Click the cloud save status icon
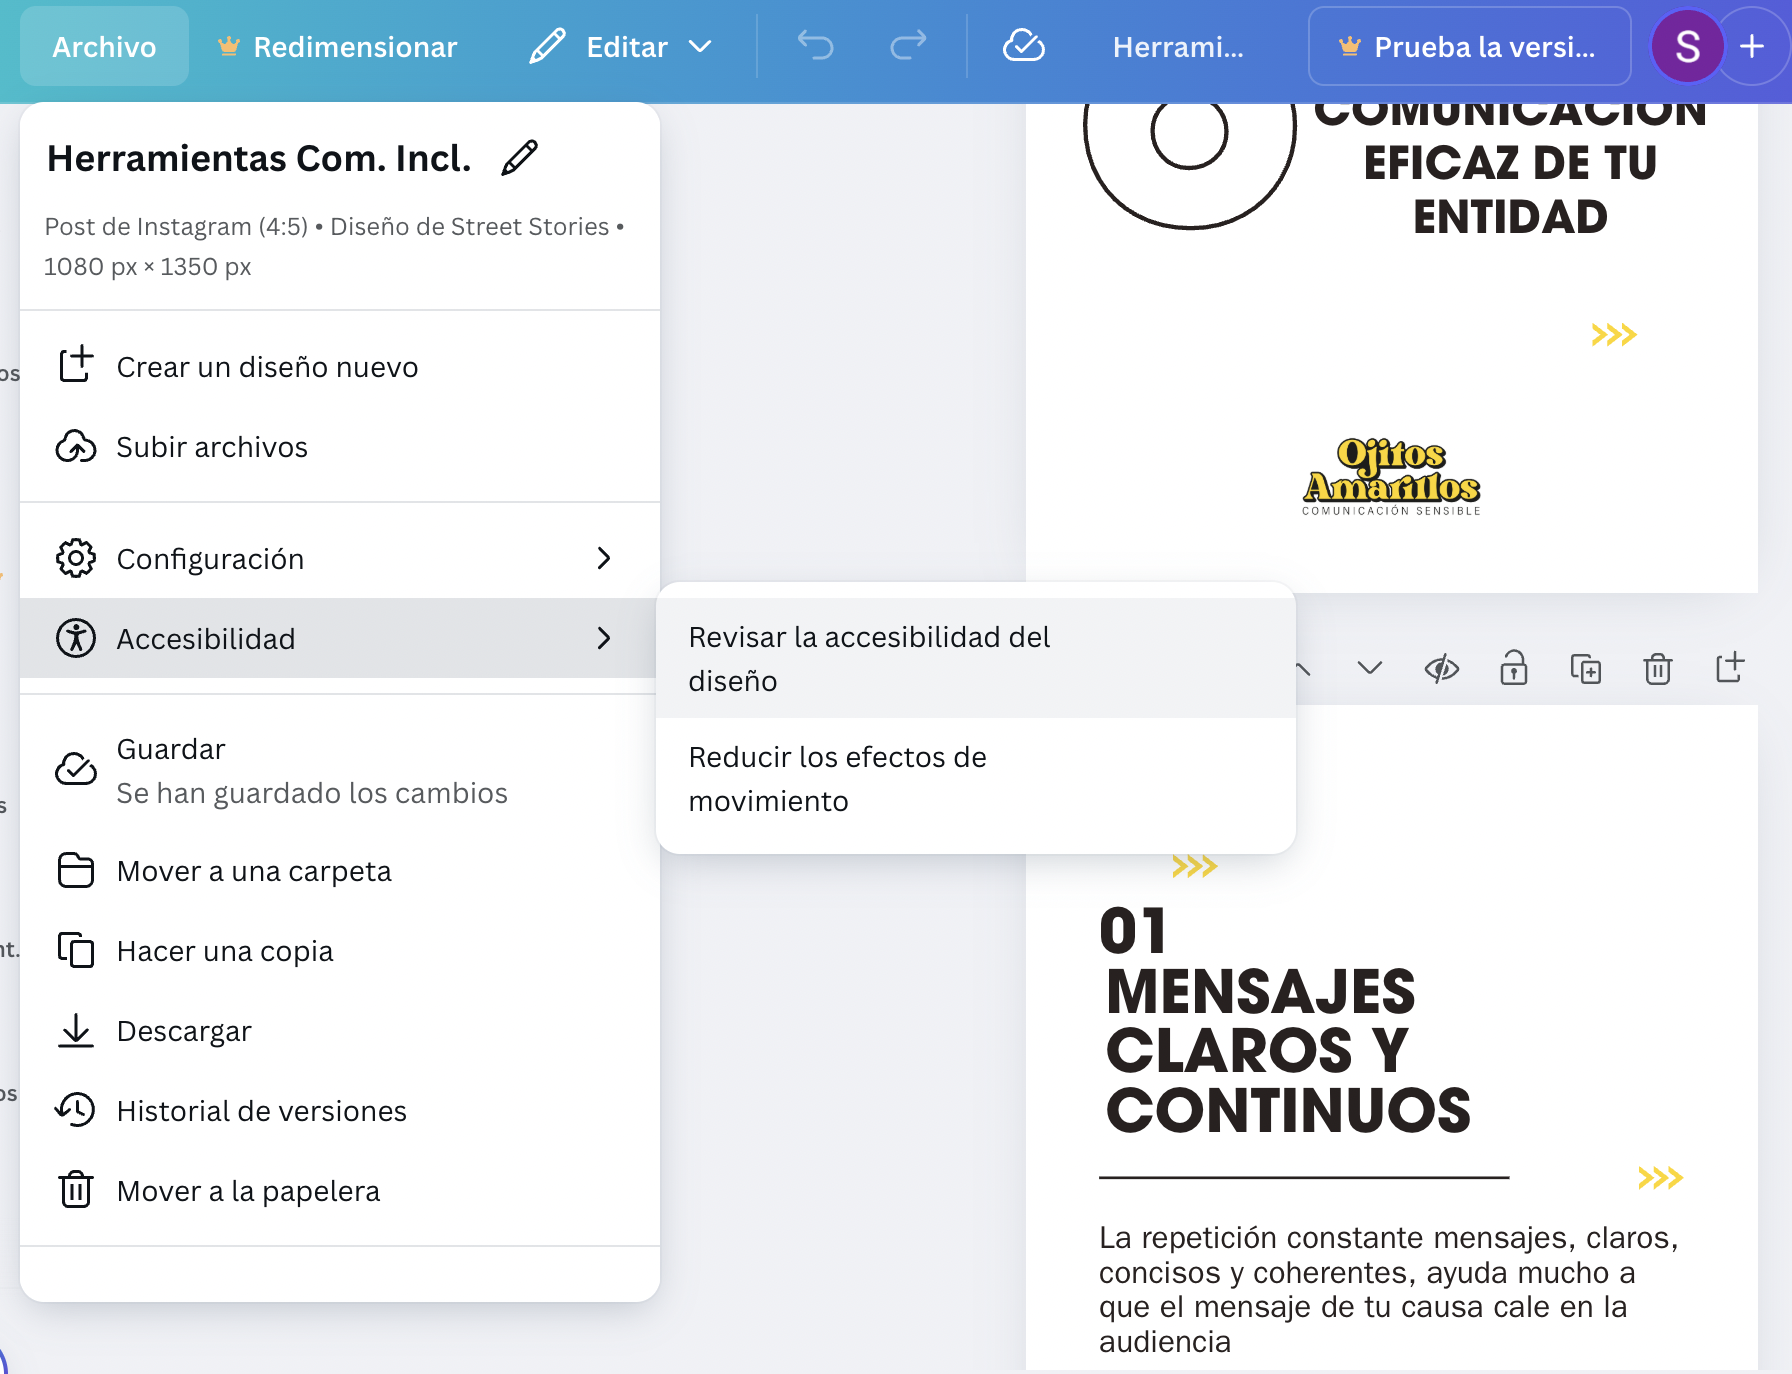The width and height of the screenshot is (1792, 1374). [1023, 46]
